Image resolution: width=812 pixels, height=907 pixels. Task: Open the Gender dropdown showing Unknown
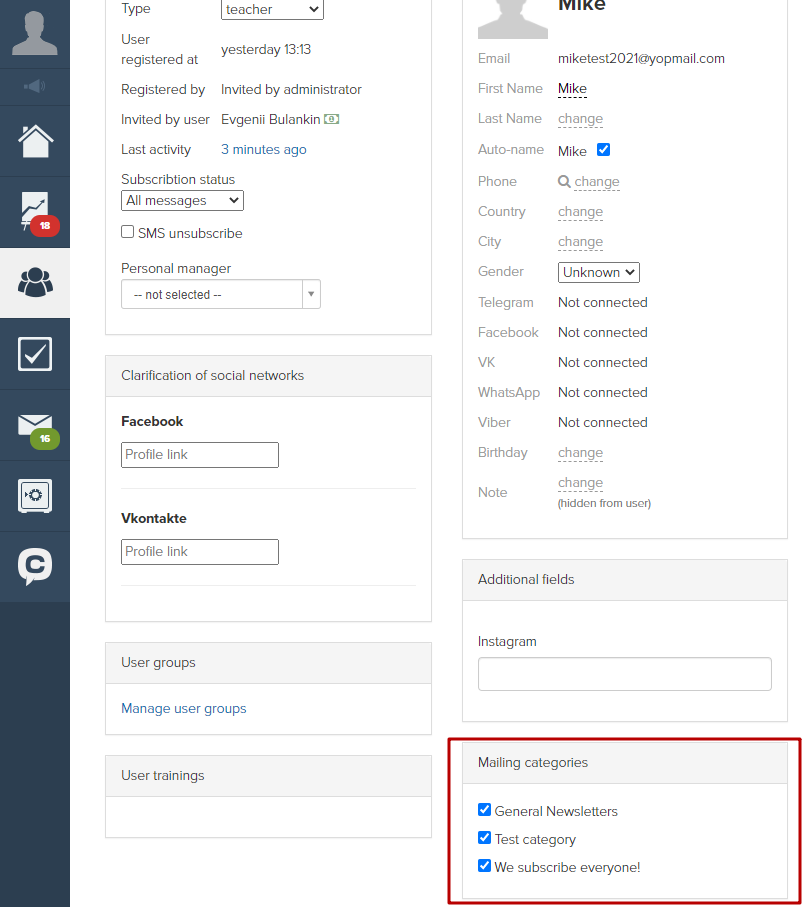tap(599, 272)
